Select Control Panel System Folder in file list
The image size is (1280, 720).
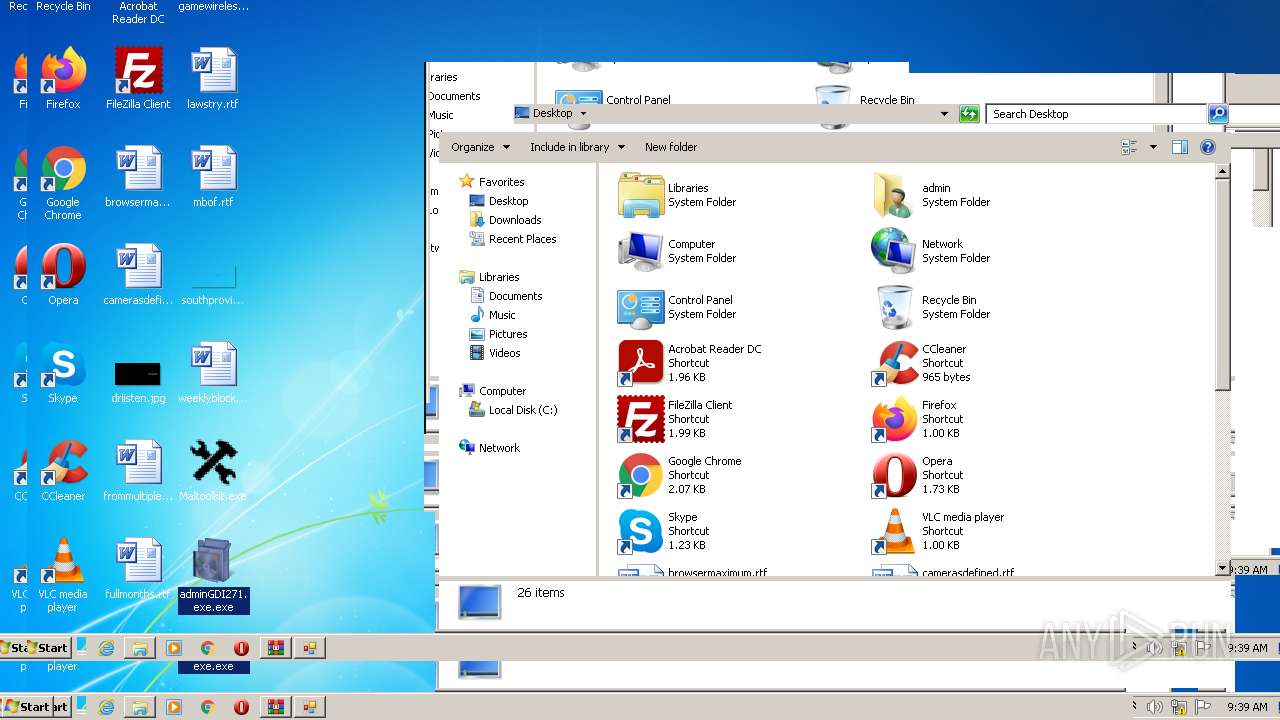(x=677, y=307)
